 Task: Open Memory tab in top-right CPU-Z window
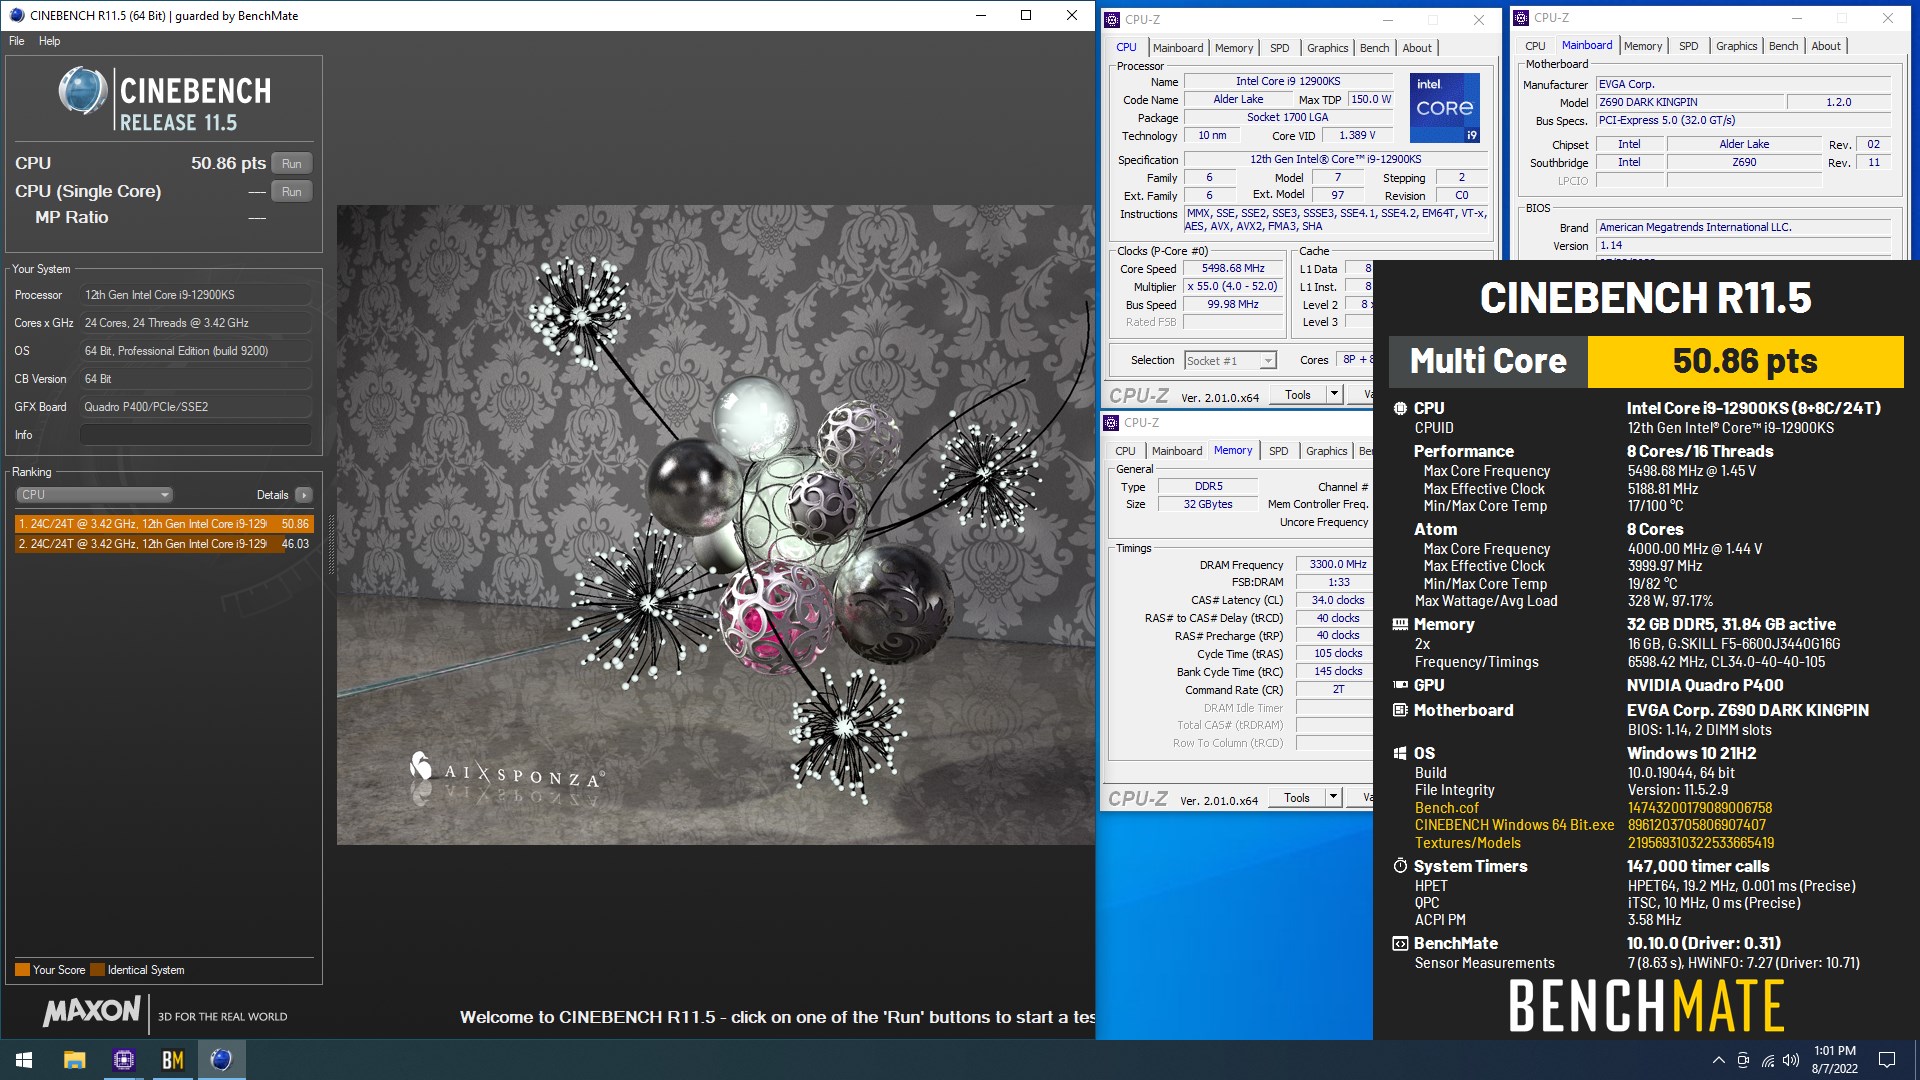[1643, 46]
